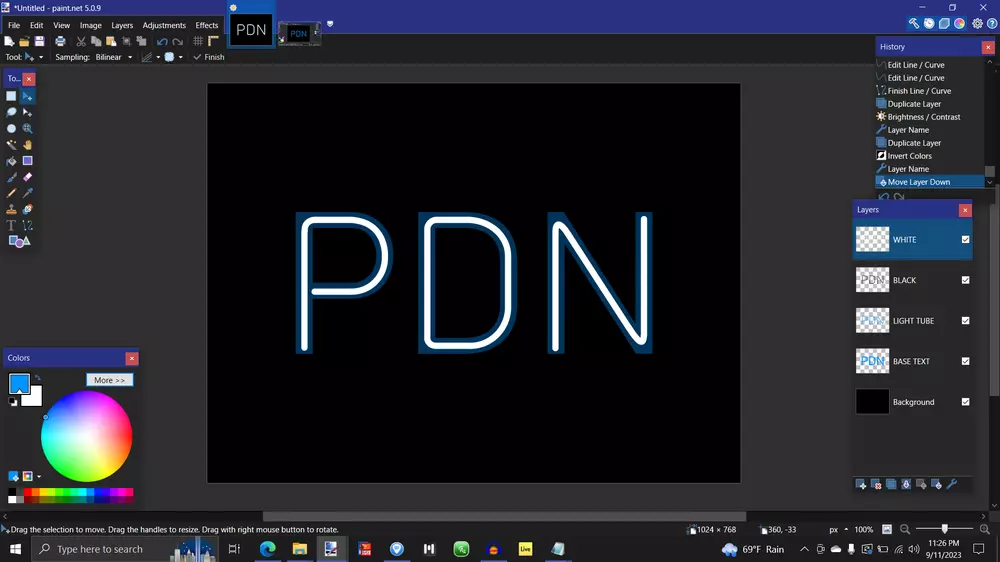Click the primary blue color swatch
The width and height of the screenshot is (1000, 562).
tap(19, 383)
